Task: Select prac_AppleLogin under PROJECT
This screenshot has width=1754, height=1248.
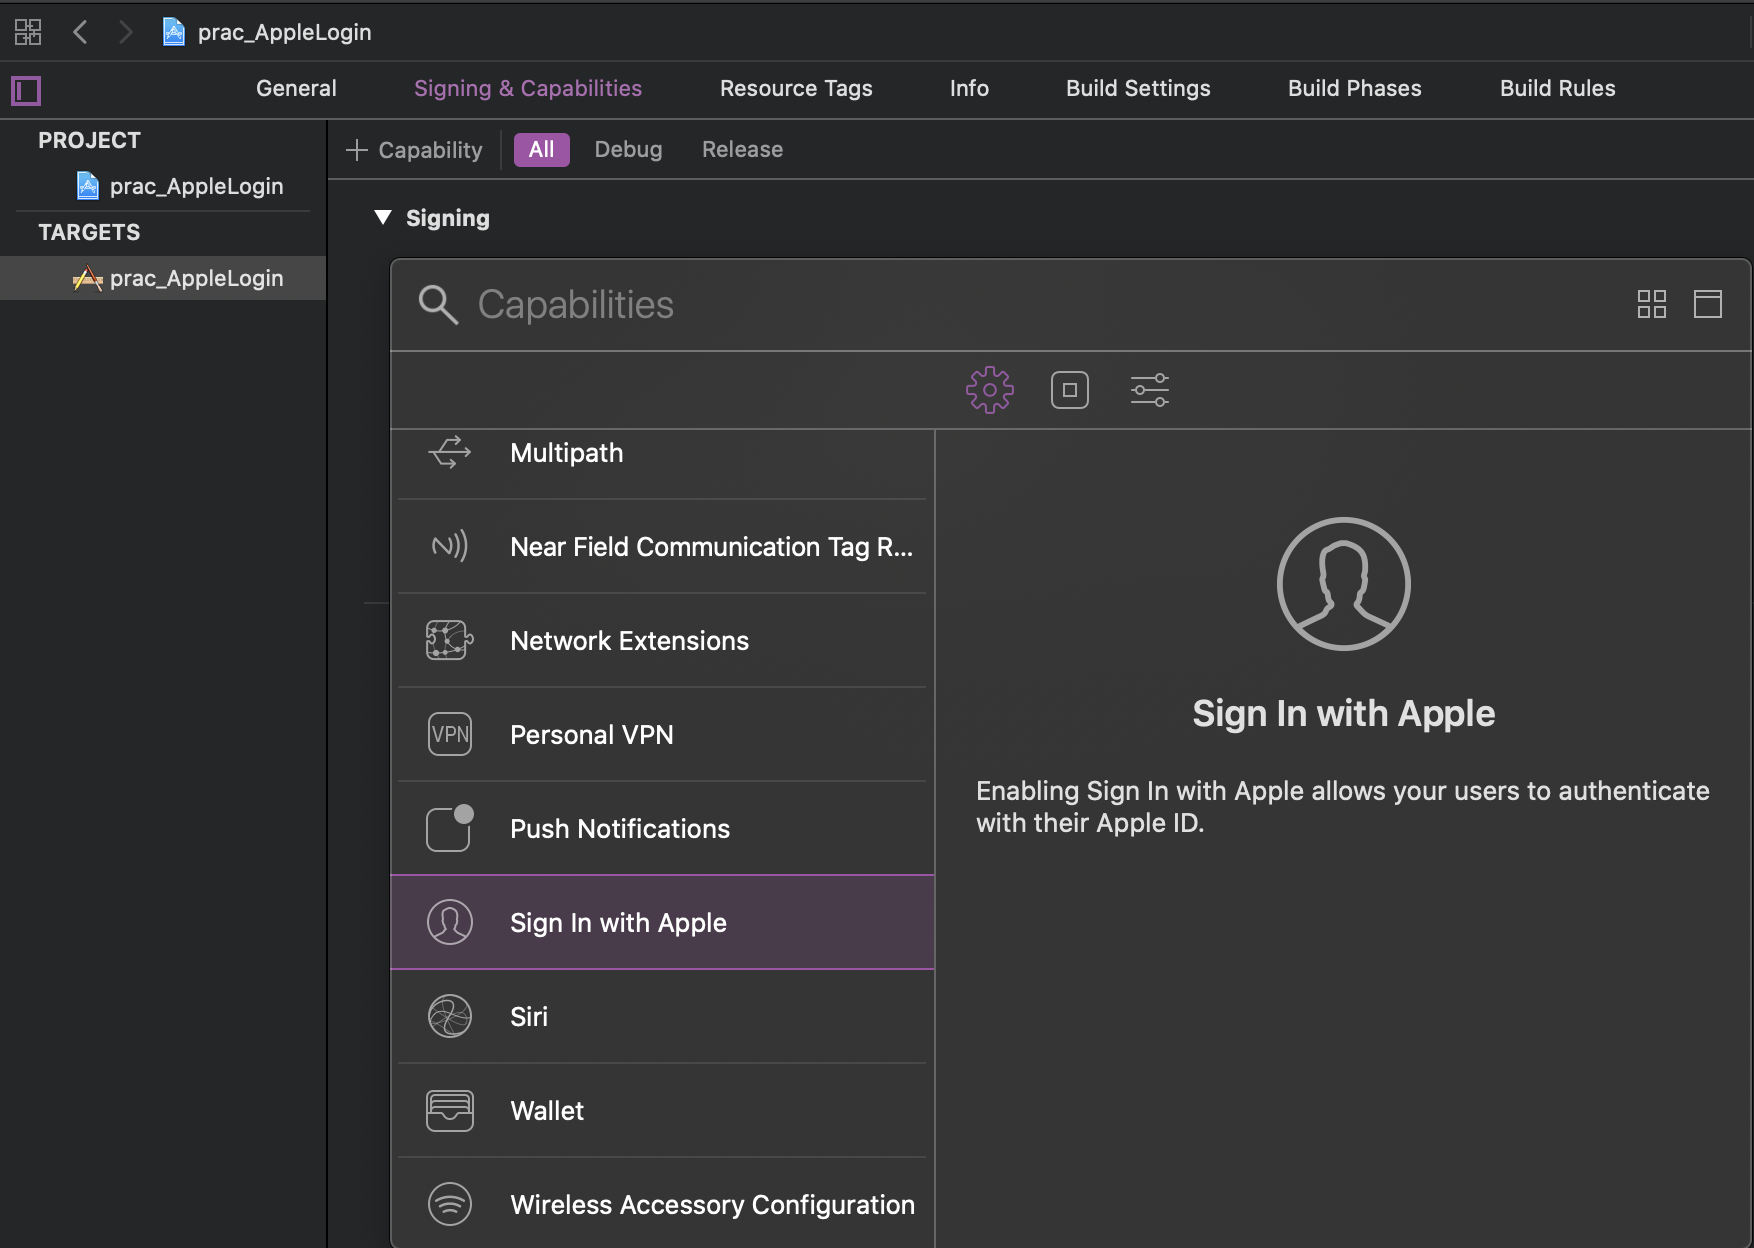Action: click(197, 186)
